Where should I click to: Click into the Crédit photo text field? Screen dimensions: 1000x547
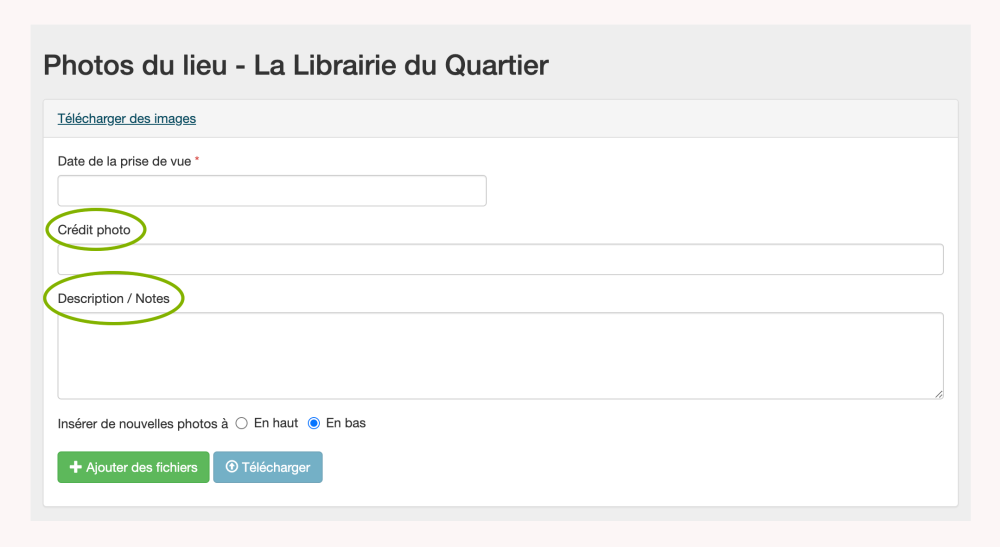(500, 259)
